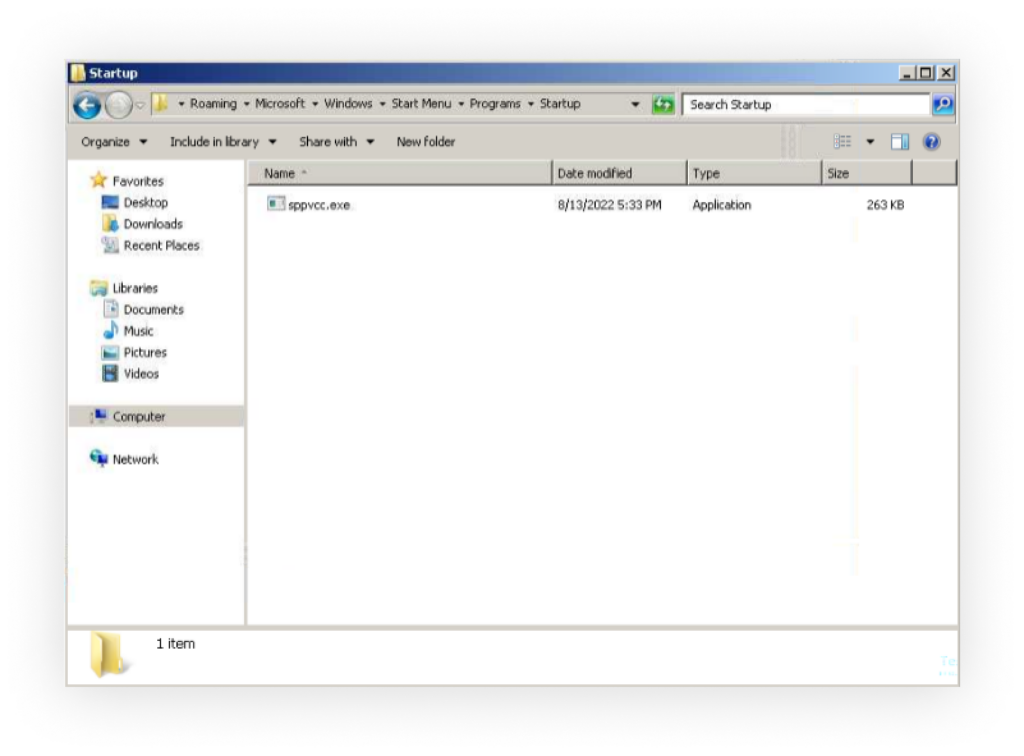The width and height of the screenshot is (1024, 756).
Task: Click the sppvcc.exe application icon
Action: click(276, 204)
